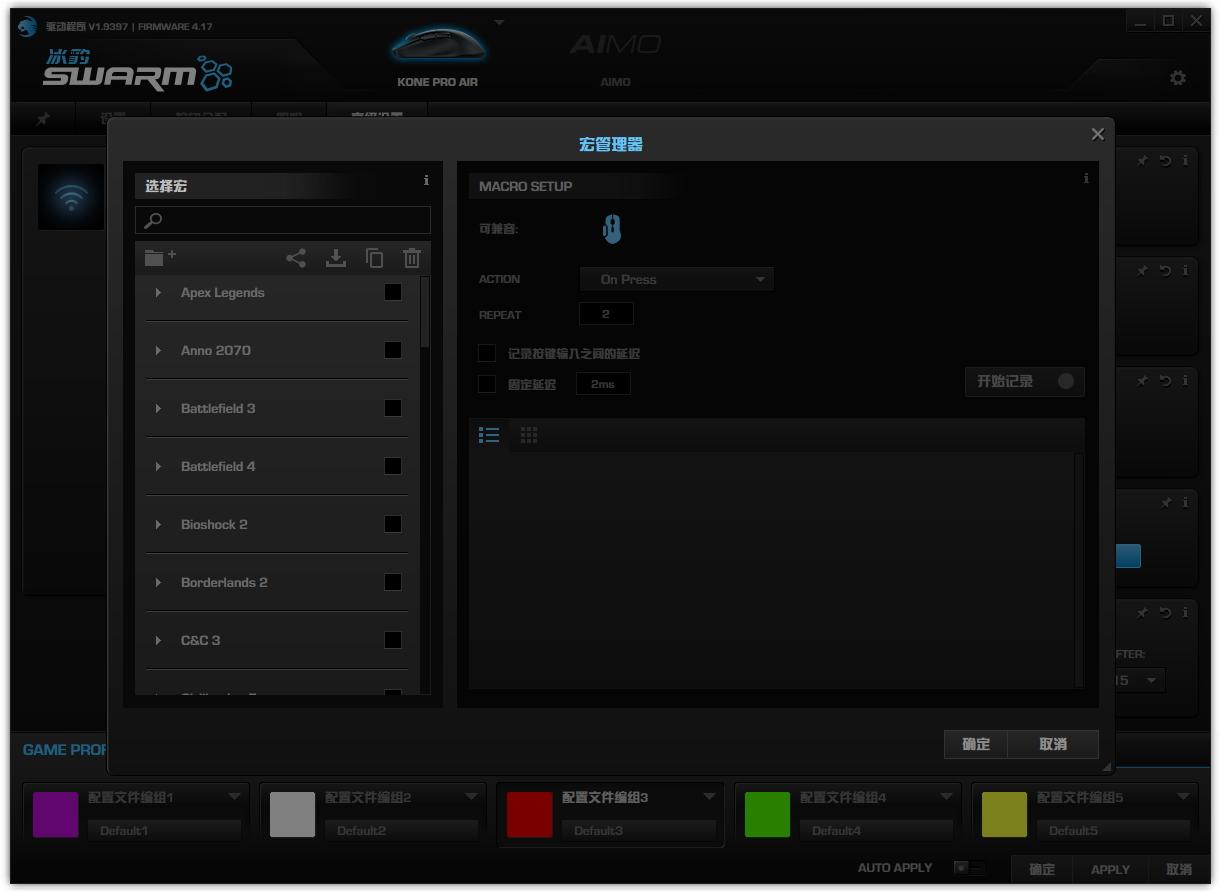
Task: Toggle the AUTO APPLY switch
Action: tap(968, 868)
